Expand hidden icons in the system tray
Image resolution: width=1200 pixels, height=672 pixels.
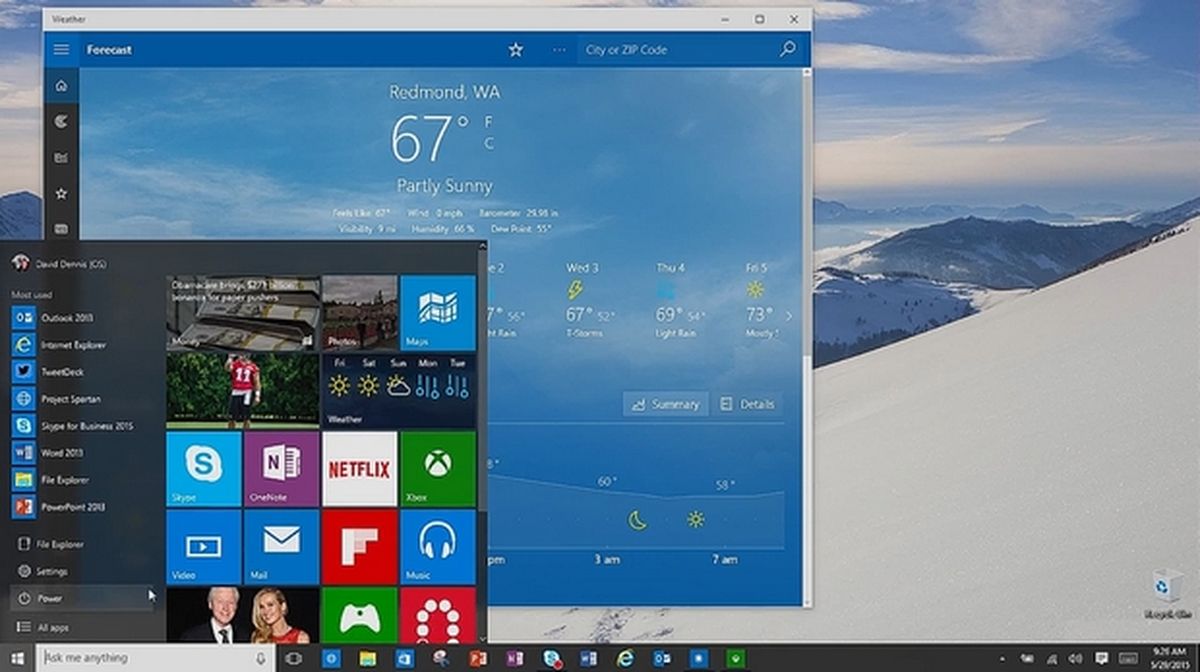(x=1002, y=658)
